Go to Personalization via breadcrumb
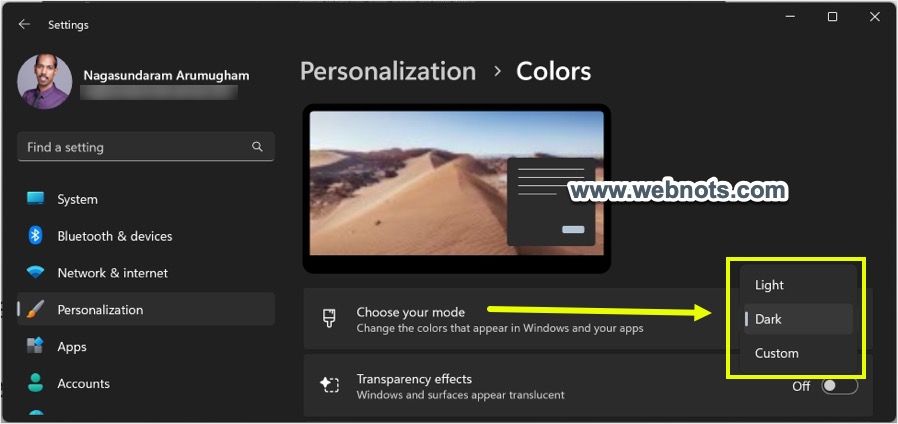The width and height of the screenshot is (898, 424). click(x=388, y=72)
